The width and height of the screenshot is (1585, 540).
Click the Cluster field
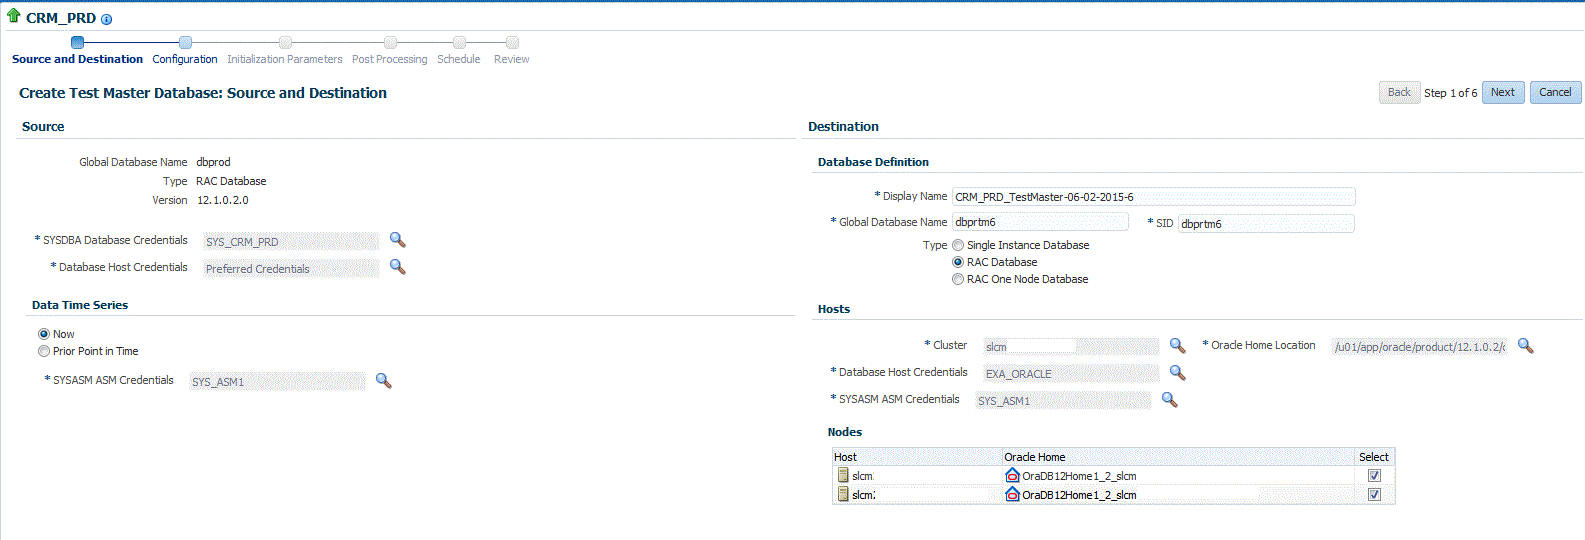coord(1071,346)
